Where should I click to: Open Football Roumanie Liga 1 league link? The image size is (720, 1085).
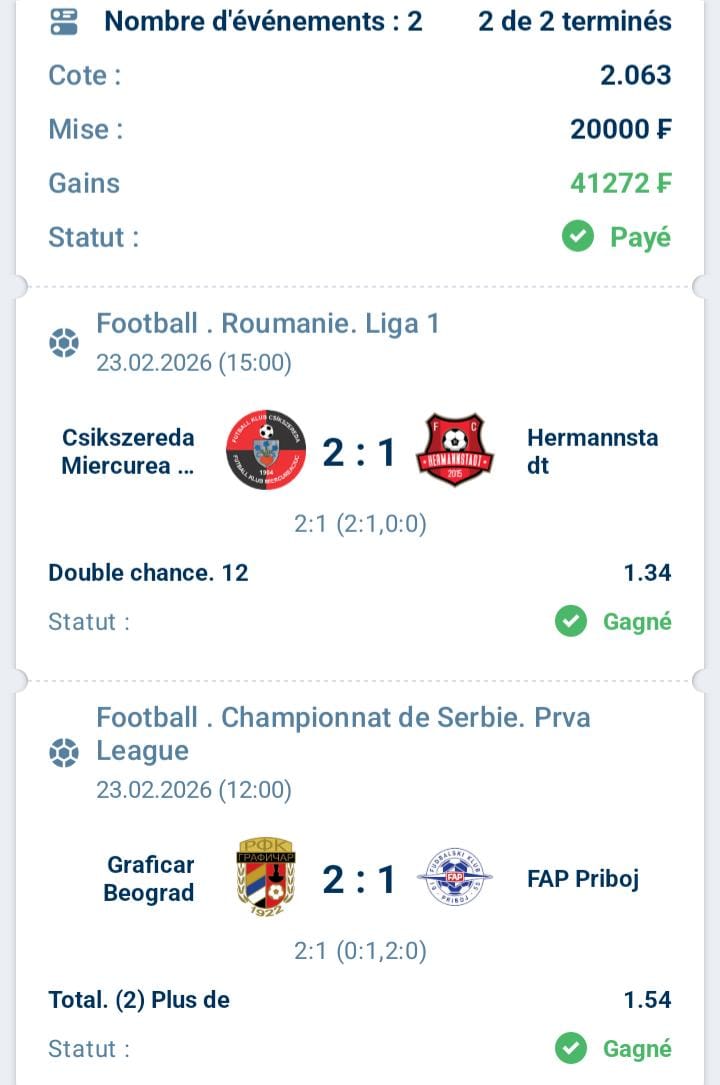(268, 323)
